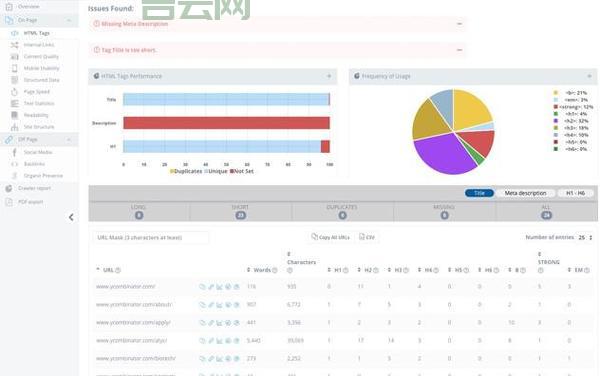Open the PDF export icon
This screenshot has width=600, height=376.
(x=9, y=202)
